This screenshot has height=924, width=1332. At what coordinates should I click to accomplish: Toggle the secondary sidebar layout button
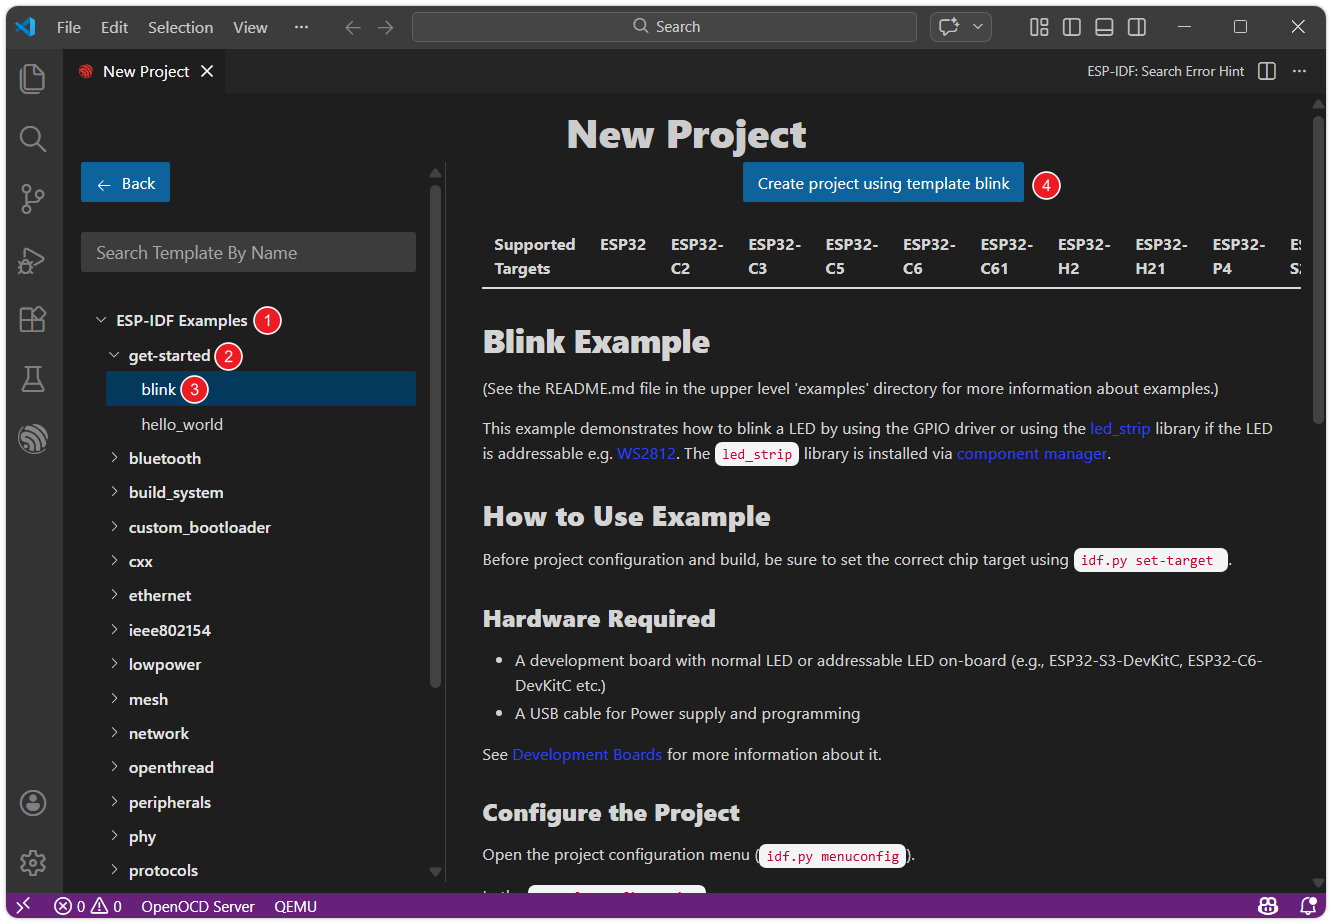[1137, 27]
